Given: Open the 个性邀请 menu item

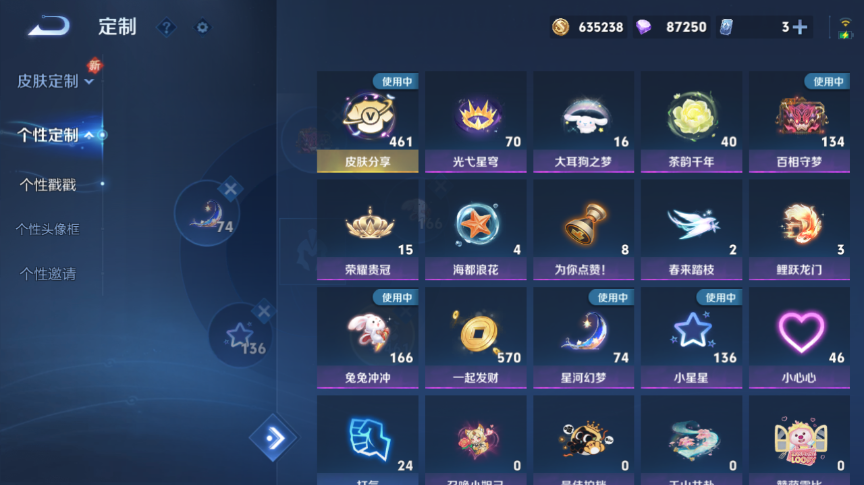Looking at the screenshot, I should [x=48, y=274].
